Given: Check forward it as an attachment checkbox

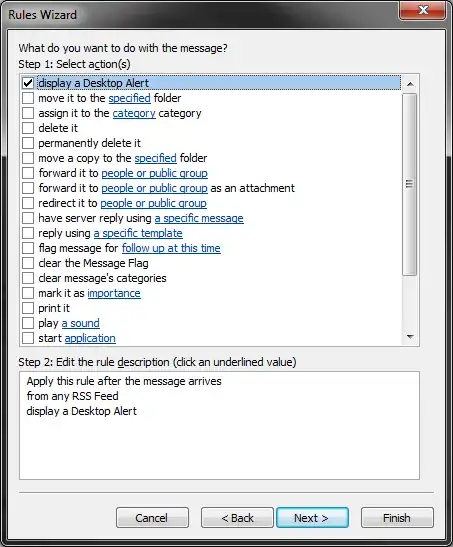Looking at the screenshot, I should [x=28, y=188].
